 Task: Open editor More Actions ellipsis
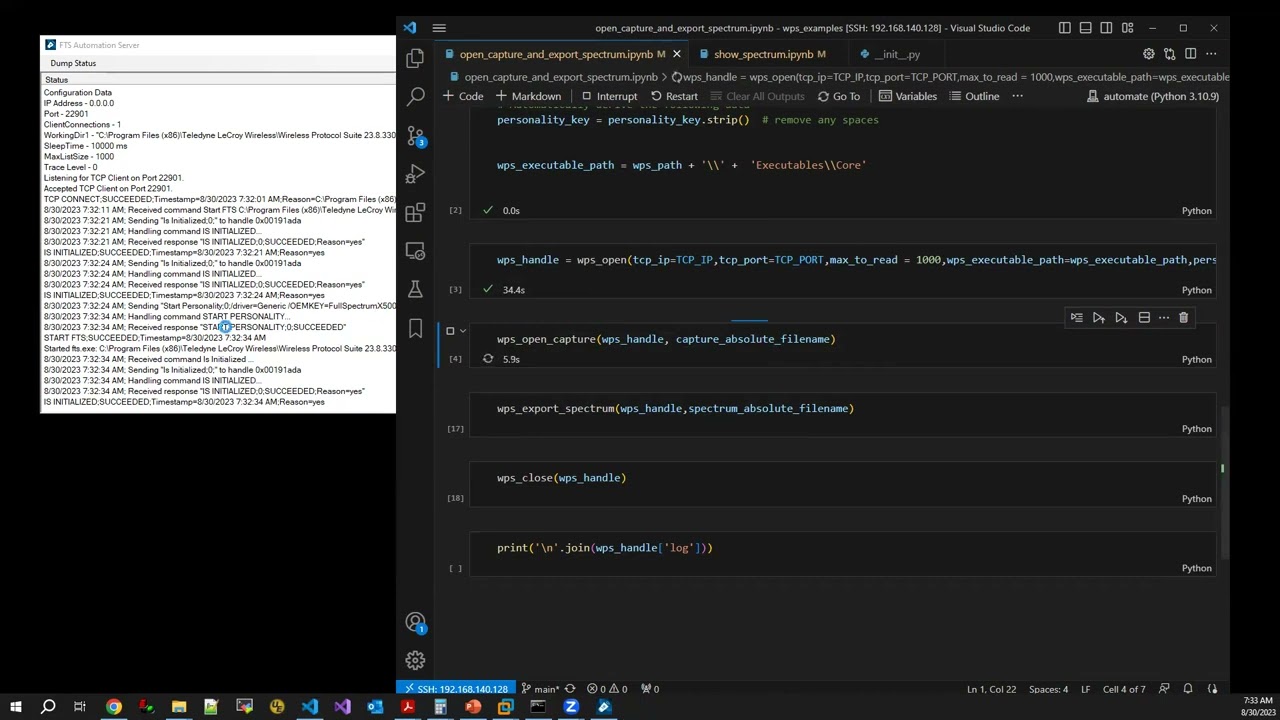click(1211, 54)
